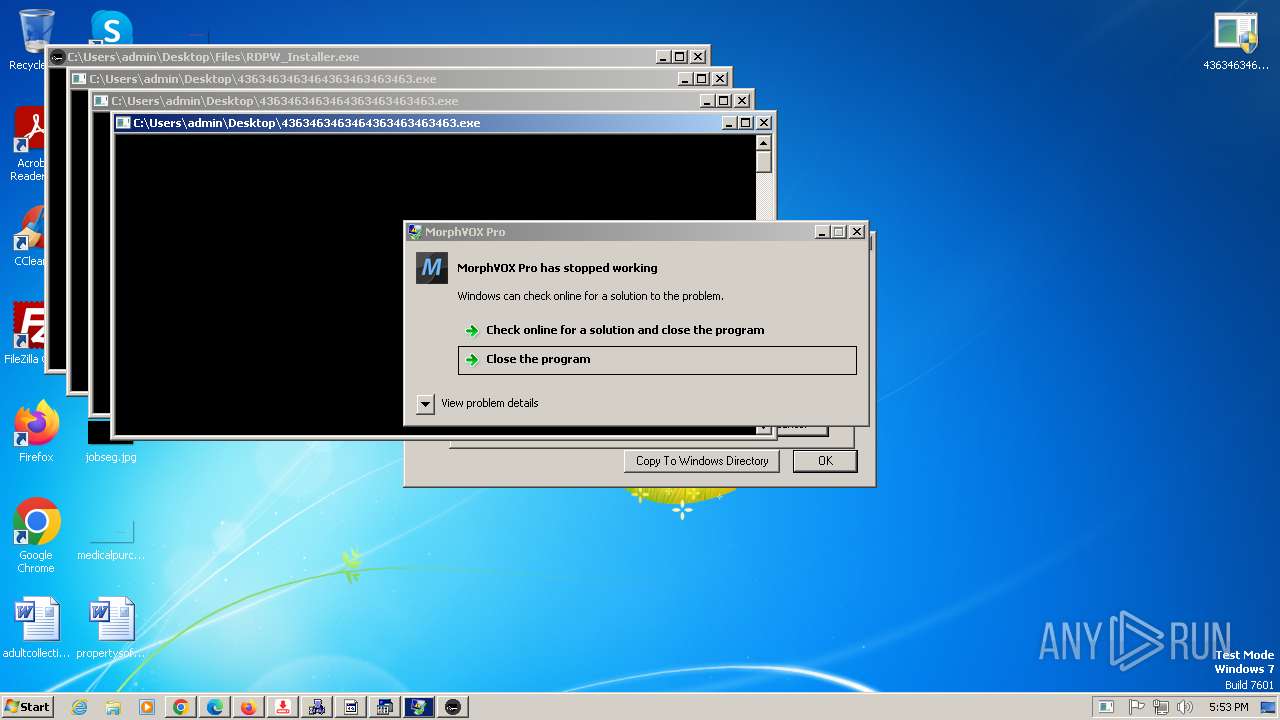This screenshot has height=720, width=1280.
Task: Click MorphVOX Pro taskbar button
Action: [x=419, y=707]
